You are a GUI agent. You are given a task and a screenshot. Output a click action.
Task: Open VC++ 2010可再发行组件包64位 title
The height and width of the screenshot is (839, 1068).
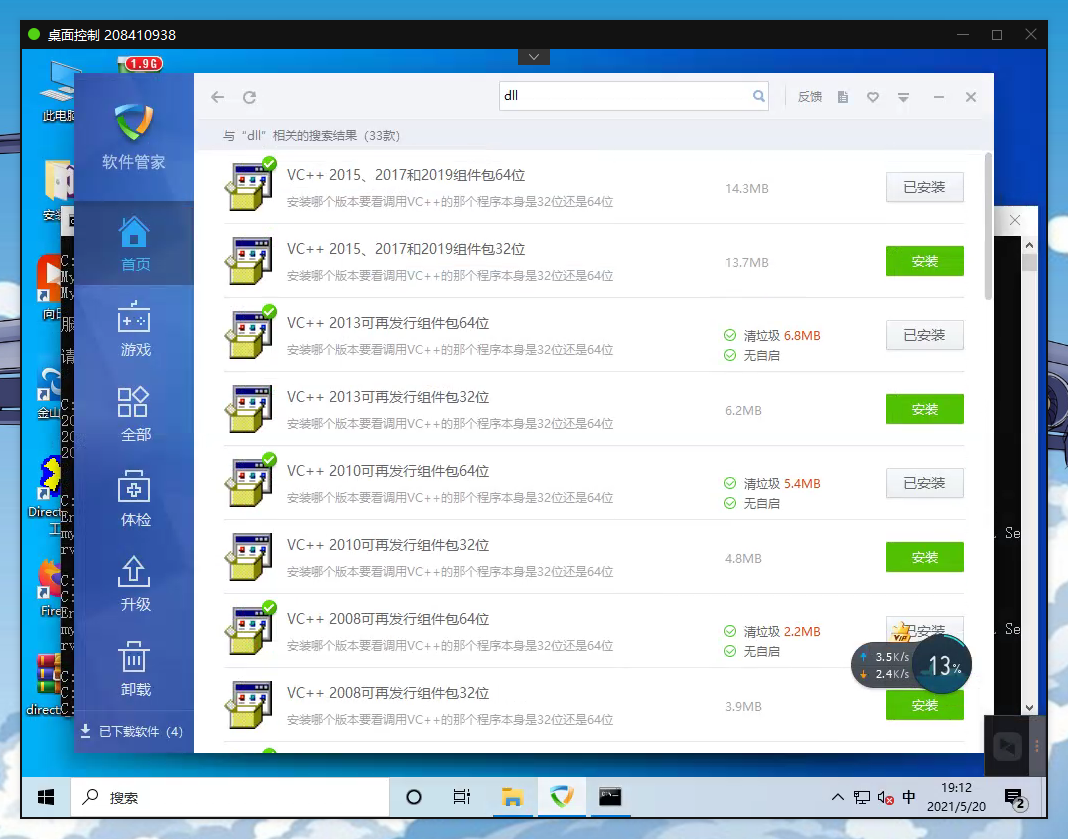388,471
